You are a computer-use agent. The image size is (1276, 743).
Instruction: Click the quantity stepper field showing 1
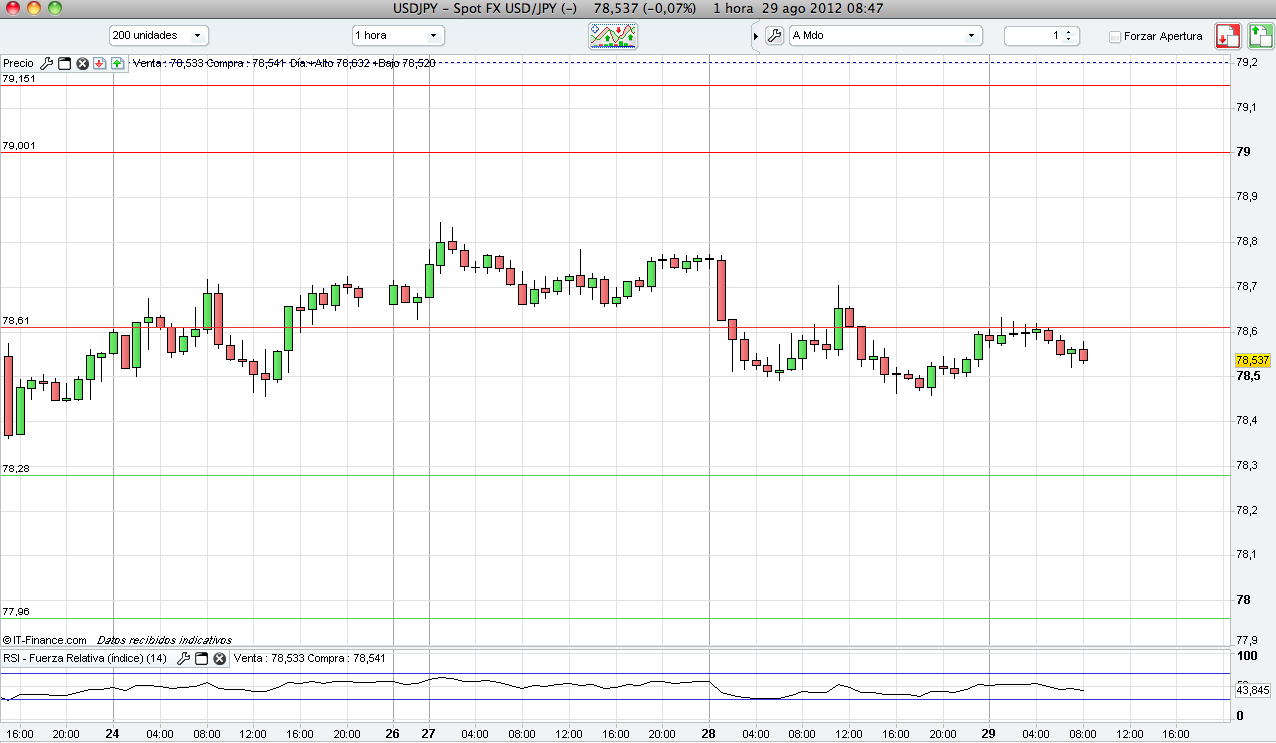(x=1041, y=35)
